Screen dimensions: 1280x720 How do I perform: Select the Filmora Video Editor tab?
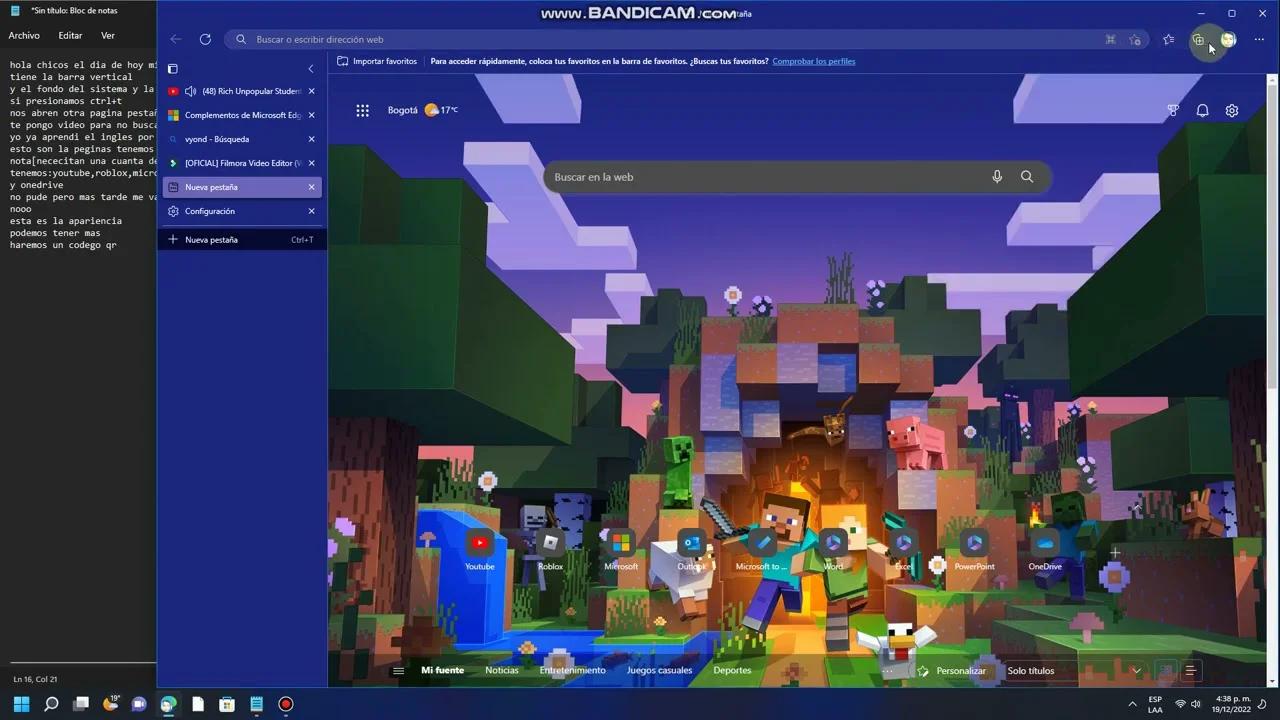click(242, 163)
